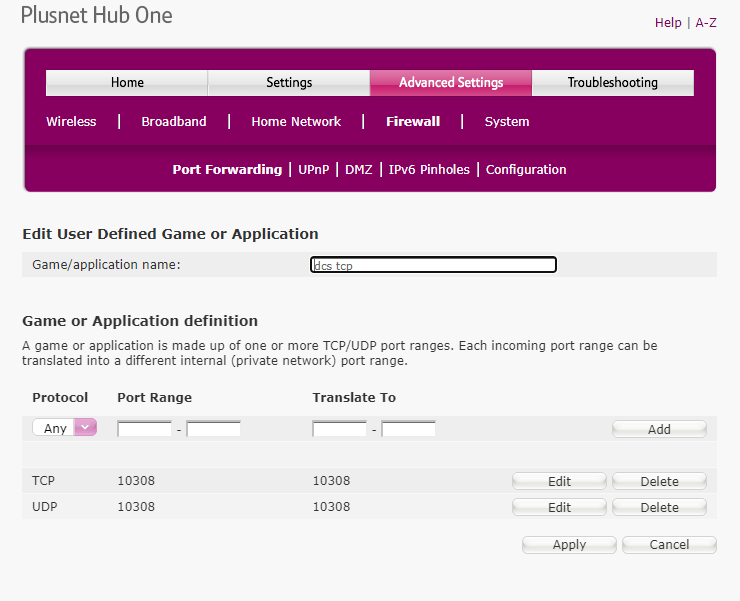Click the Port Range column header
Image resolution: width=740 pixels, height=601 pixels.
tap(154, 398)
